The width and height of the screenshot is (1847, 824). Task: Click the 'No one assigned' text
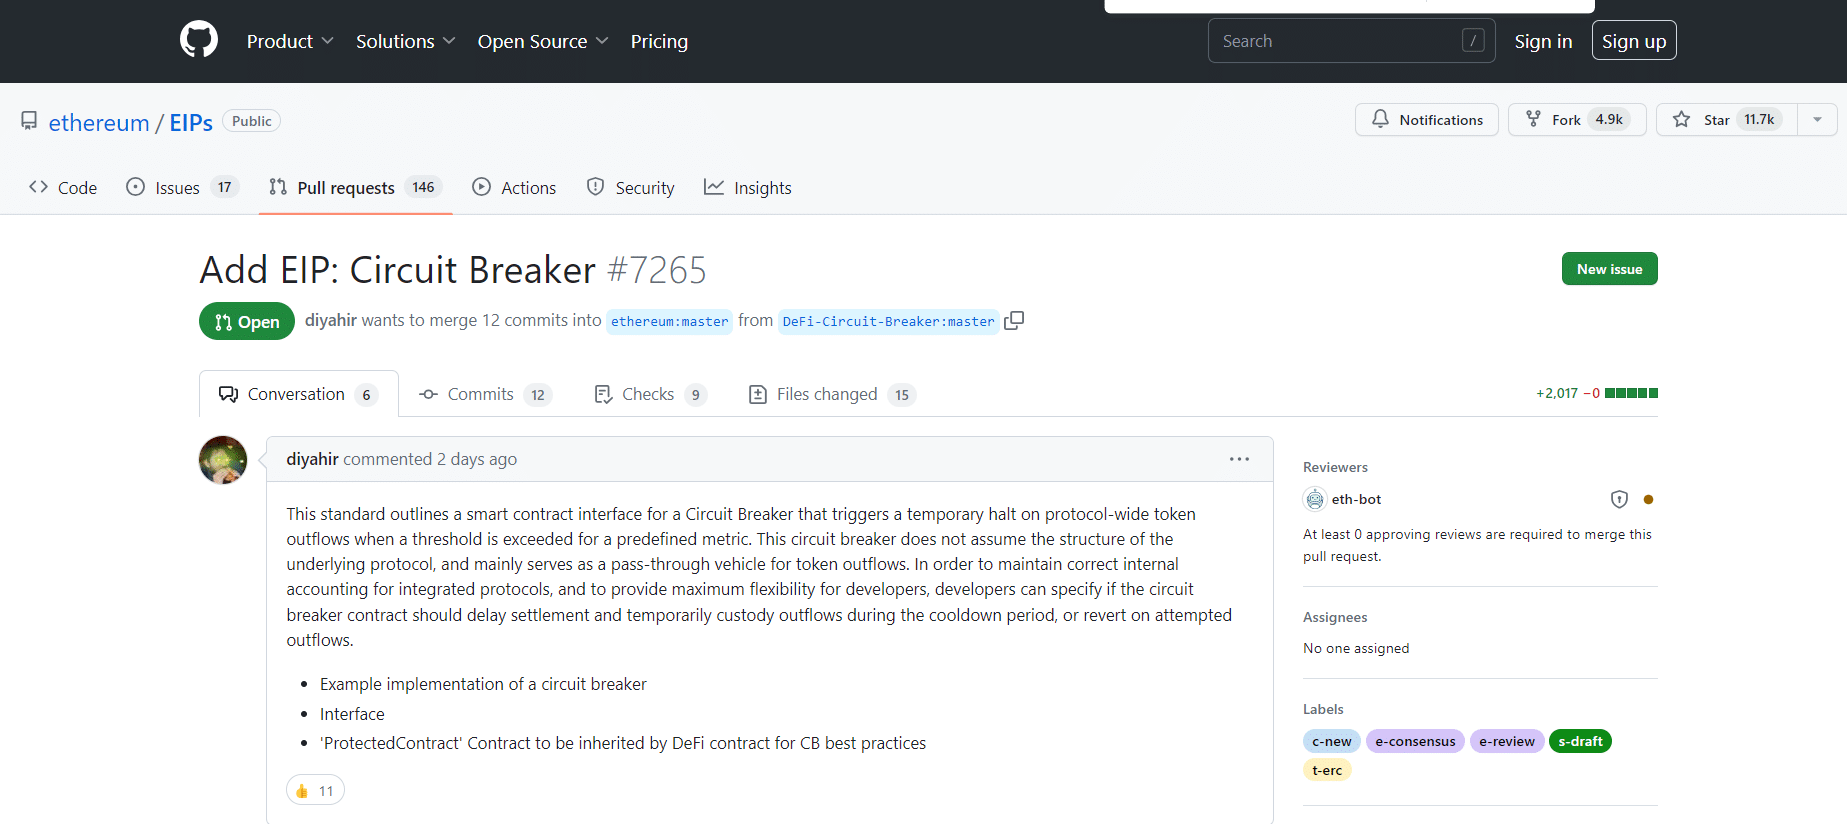coord(1356,648)
